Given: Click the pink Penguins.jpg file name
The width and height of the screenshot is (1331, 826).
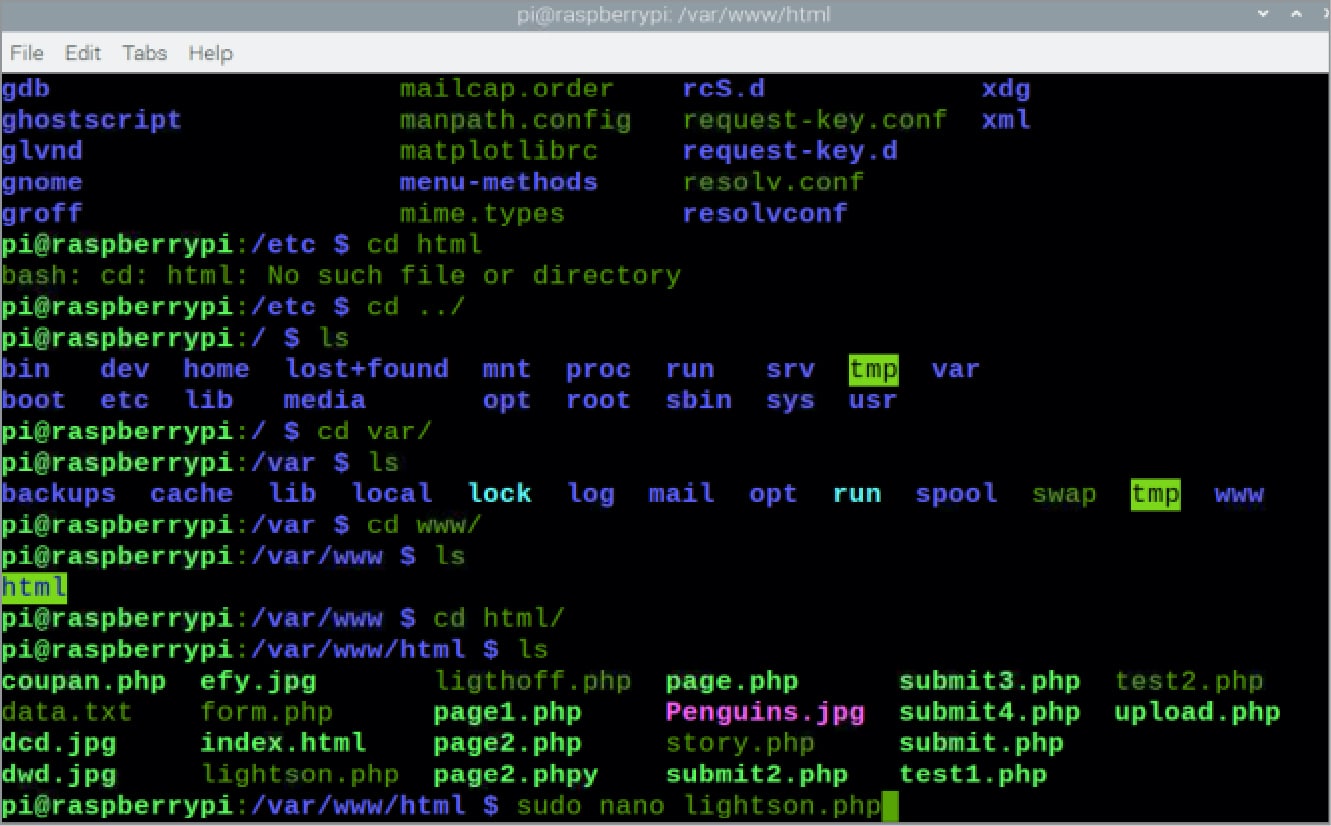Looking at the screenshot, I should click(764, 713).
